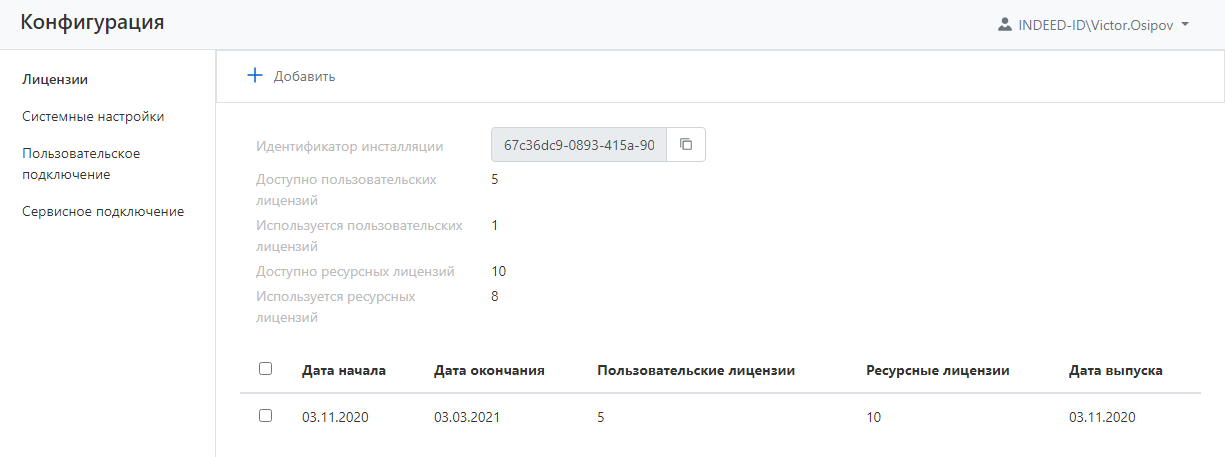Toggle the select-all checkbox in the table header
This screenshot has width=1225, height=457.
click(265, 369)
